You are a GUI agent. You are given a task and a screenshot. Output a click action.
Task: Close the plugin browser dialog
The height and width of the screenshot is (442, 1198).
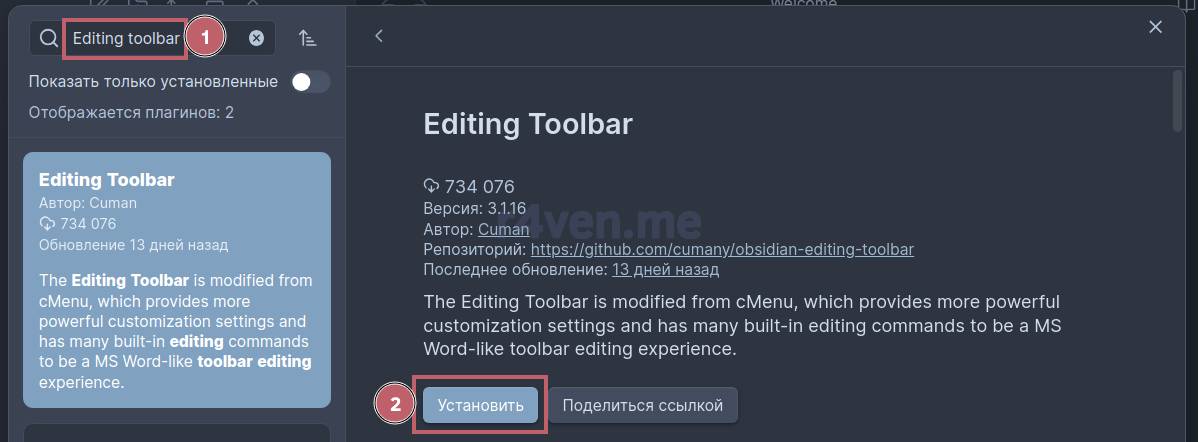pyautogui.click(x=1155, y=27)
